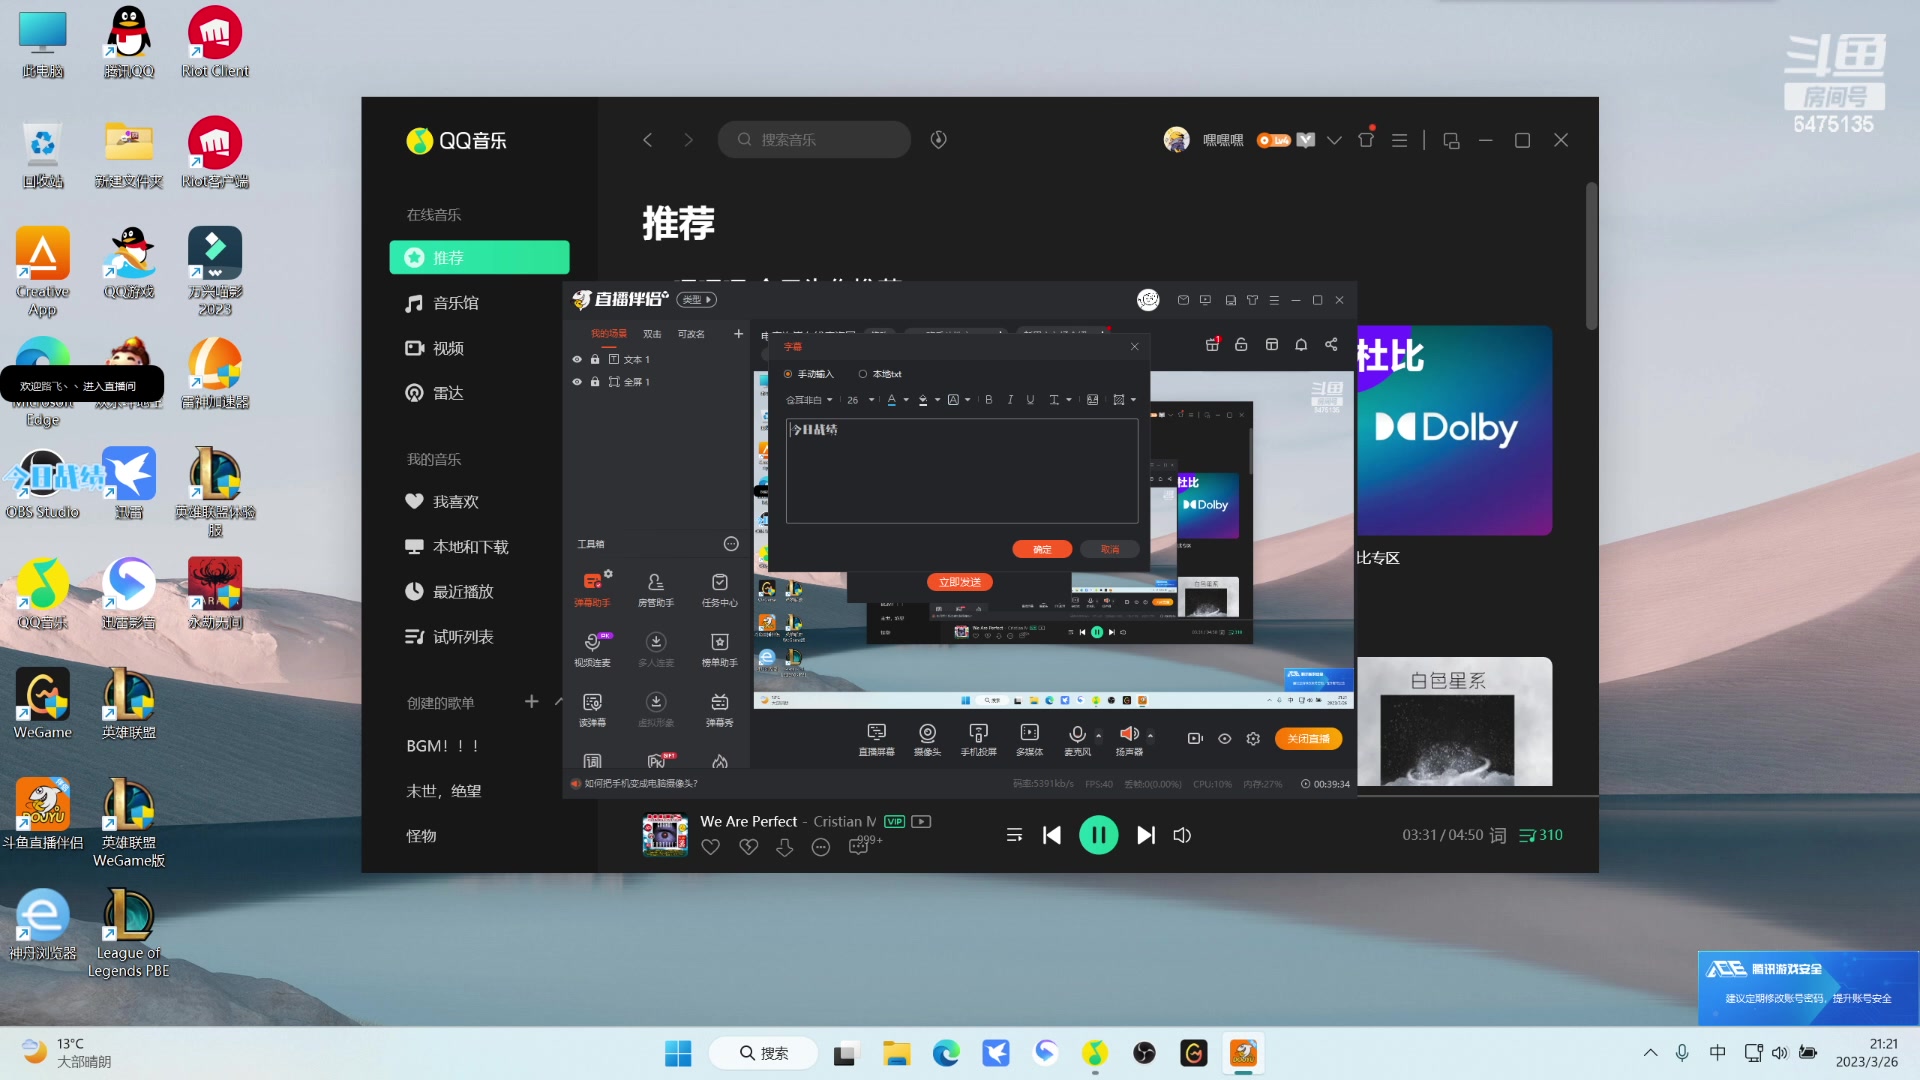This screenshot has width=1920, height=1080.
Task: Expand font color dropdown arrow
Action: click(x=906, y=400)
